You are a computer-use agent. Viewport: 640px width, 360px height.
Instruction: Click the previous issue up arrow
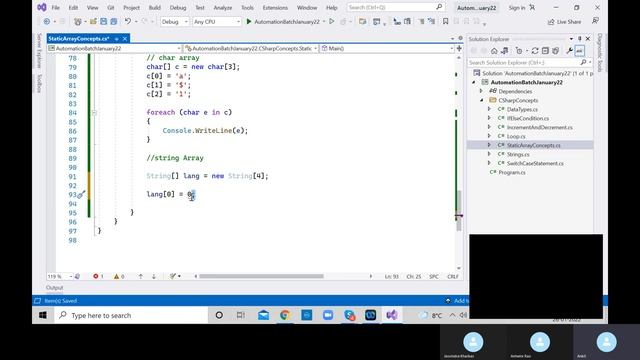(141, 276)
